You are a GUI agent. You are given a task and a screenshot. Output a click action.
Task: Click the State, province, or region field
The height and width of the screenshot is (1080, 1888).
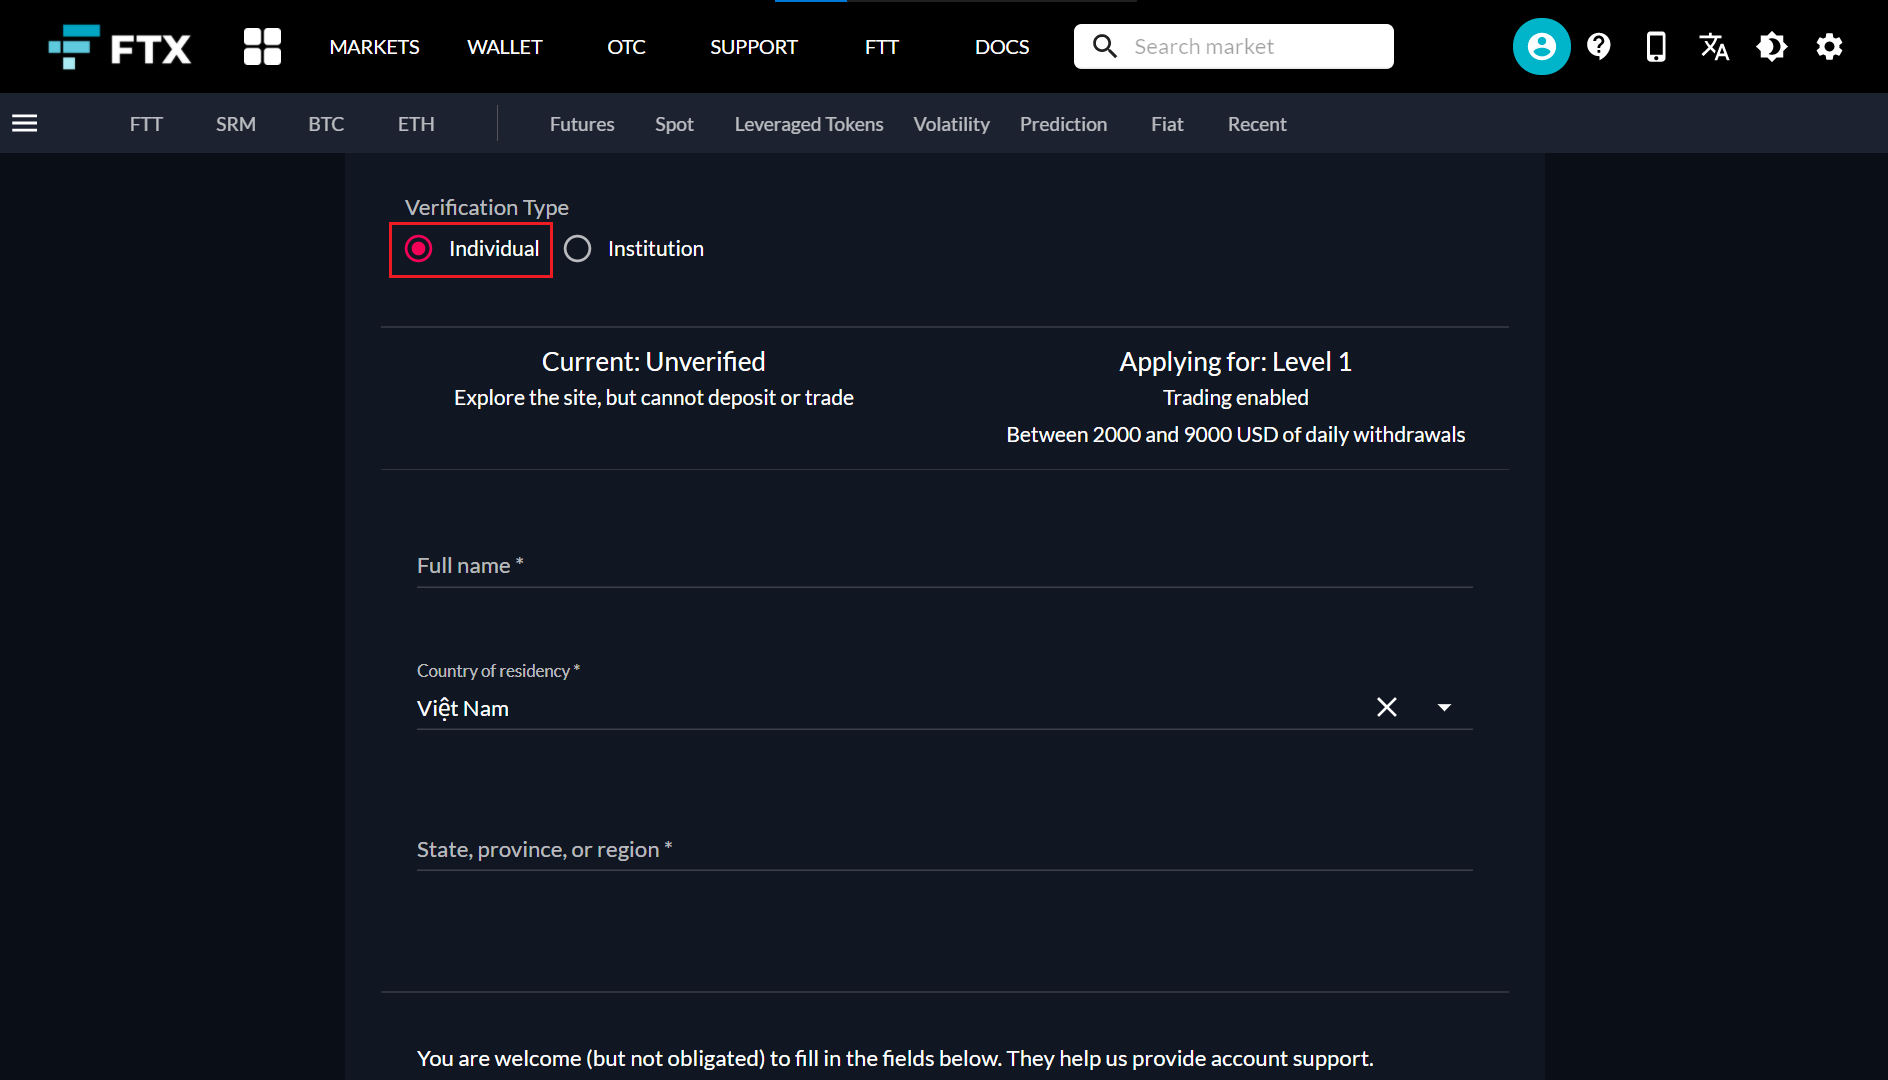(x=944, y=850)
